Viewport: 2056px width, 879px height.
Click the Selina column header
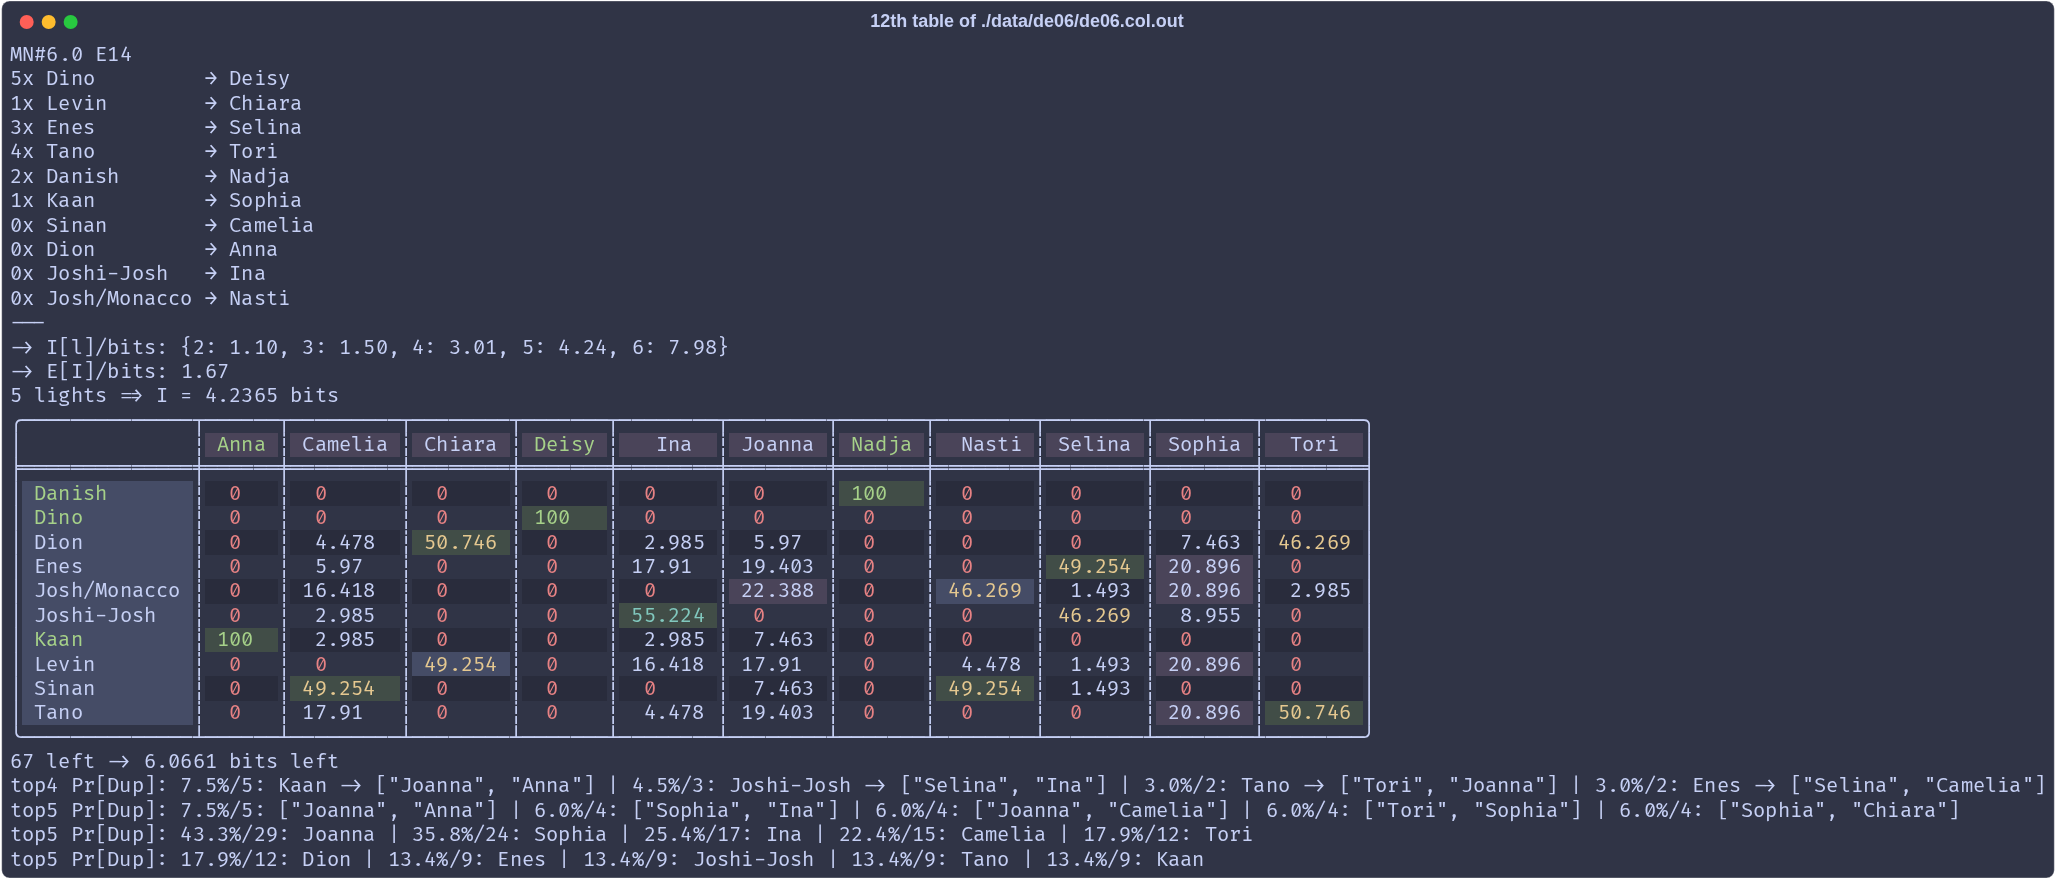coord(1094,445)
